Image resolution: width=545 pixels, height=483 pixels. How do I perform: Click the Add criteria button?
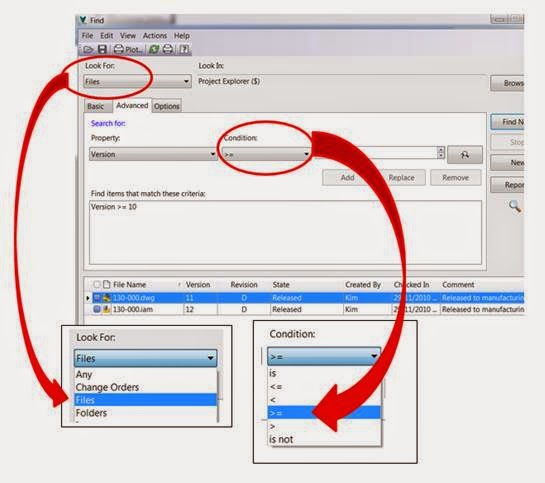point(347,178)
